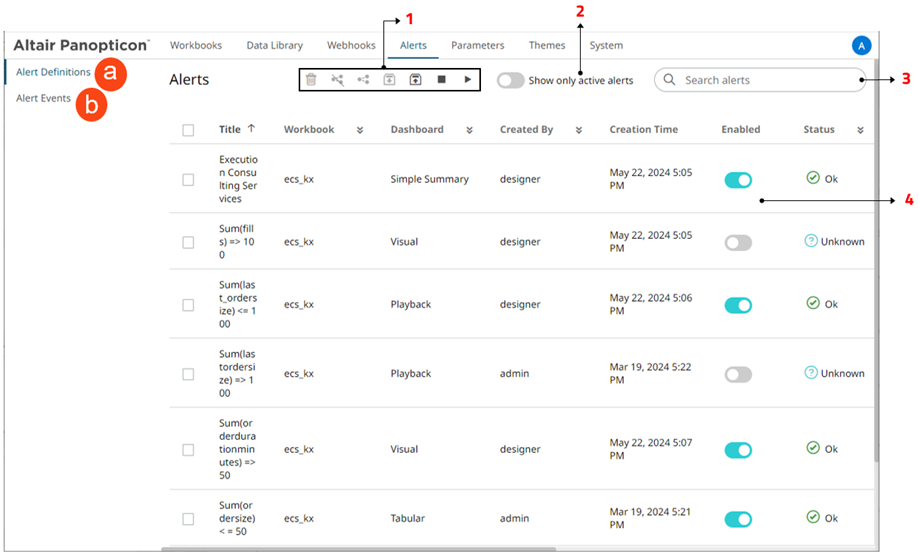The width and height of the screenshot is (918, 554).
Task: Disable the Sum(orderdurationminutes) alert toggle
Action: coord(738,450)
